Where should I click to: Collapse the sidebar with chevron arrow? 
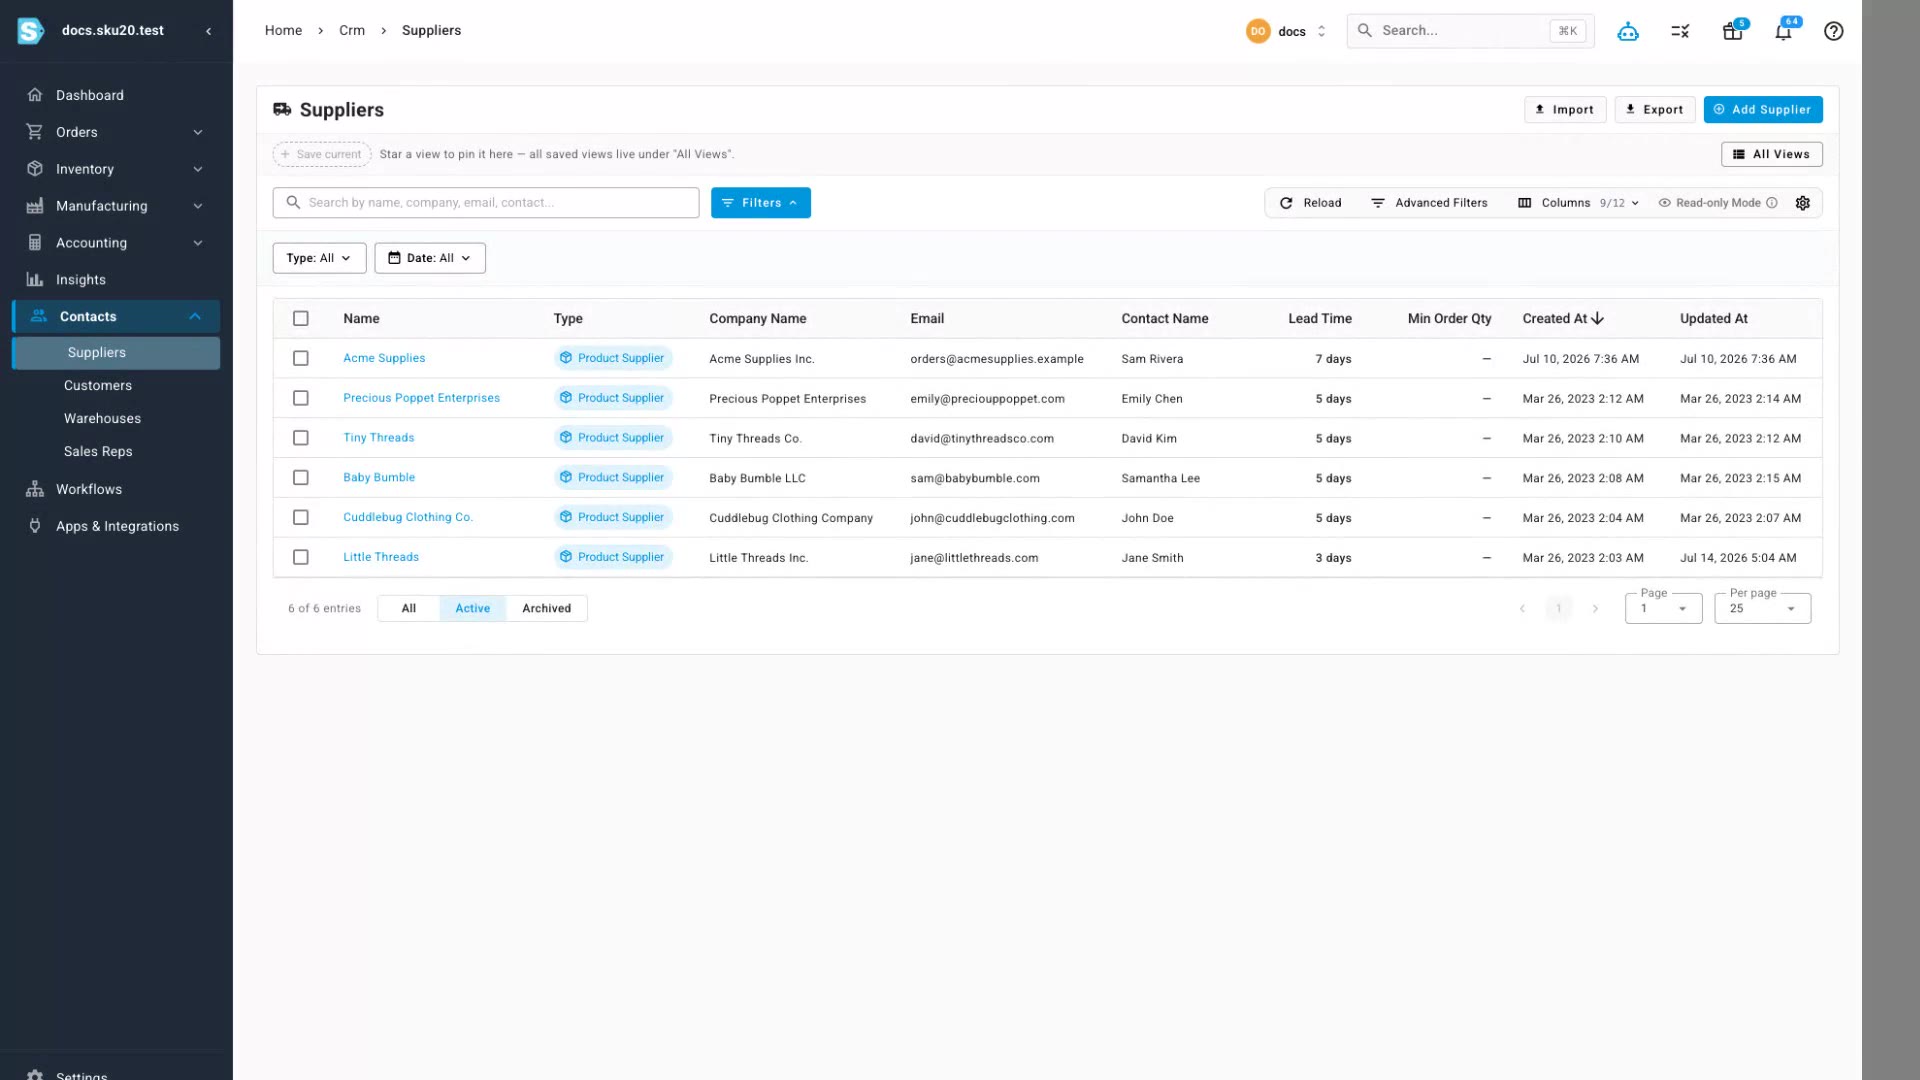pyautogui.click(x=209, y=31)
